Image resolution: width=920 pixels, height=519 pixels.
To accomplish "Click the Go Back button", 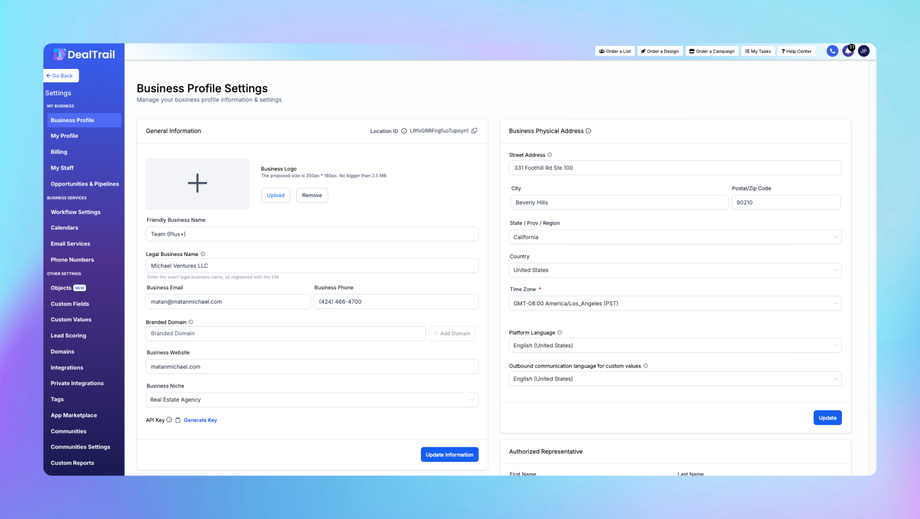I will 61,76.
